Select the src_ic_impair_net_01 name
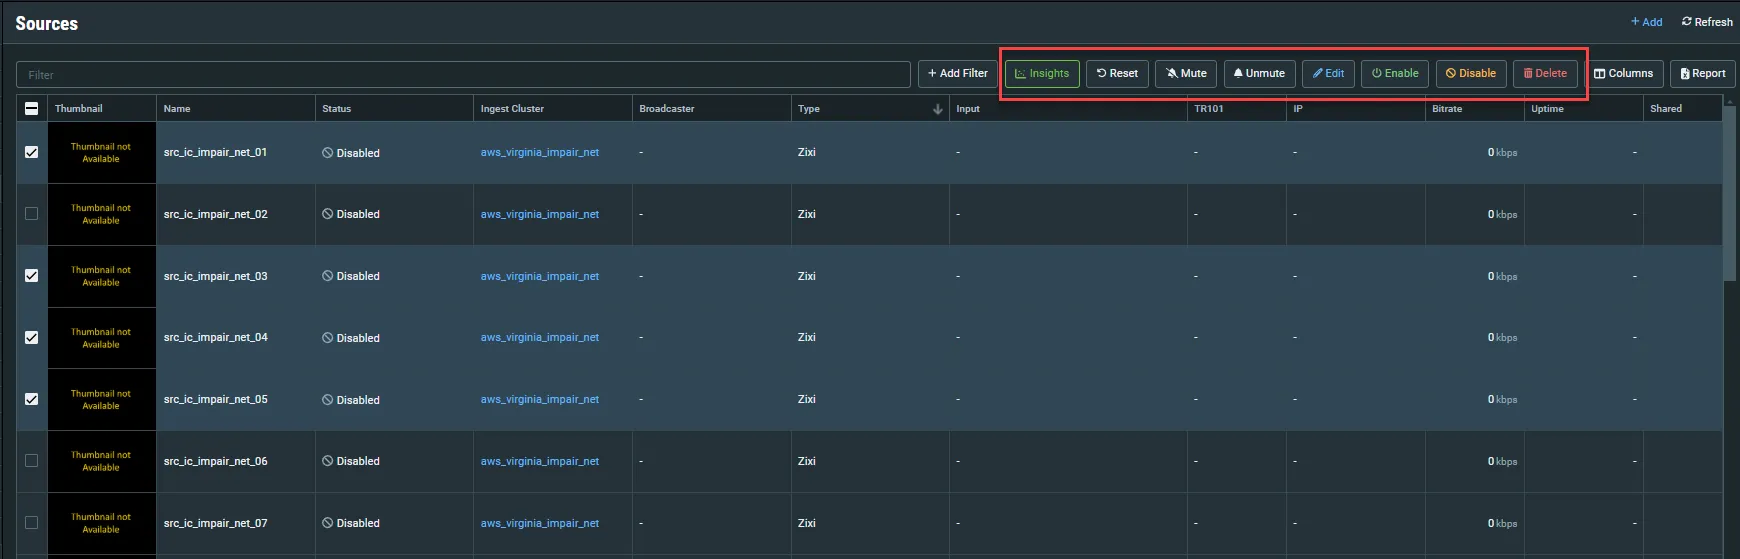 tap(215, 153)
